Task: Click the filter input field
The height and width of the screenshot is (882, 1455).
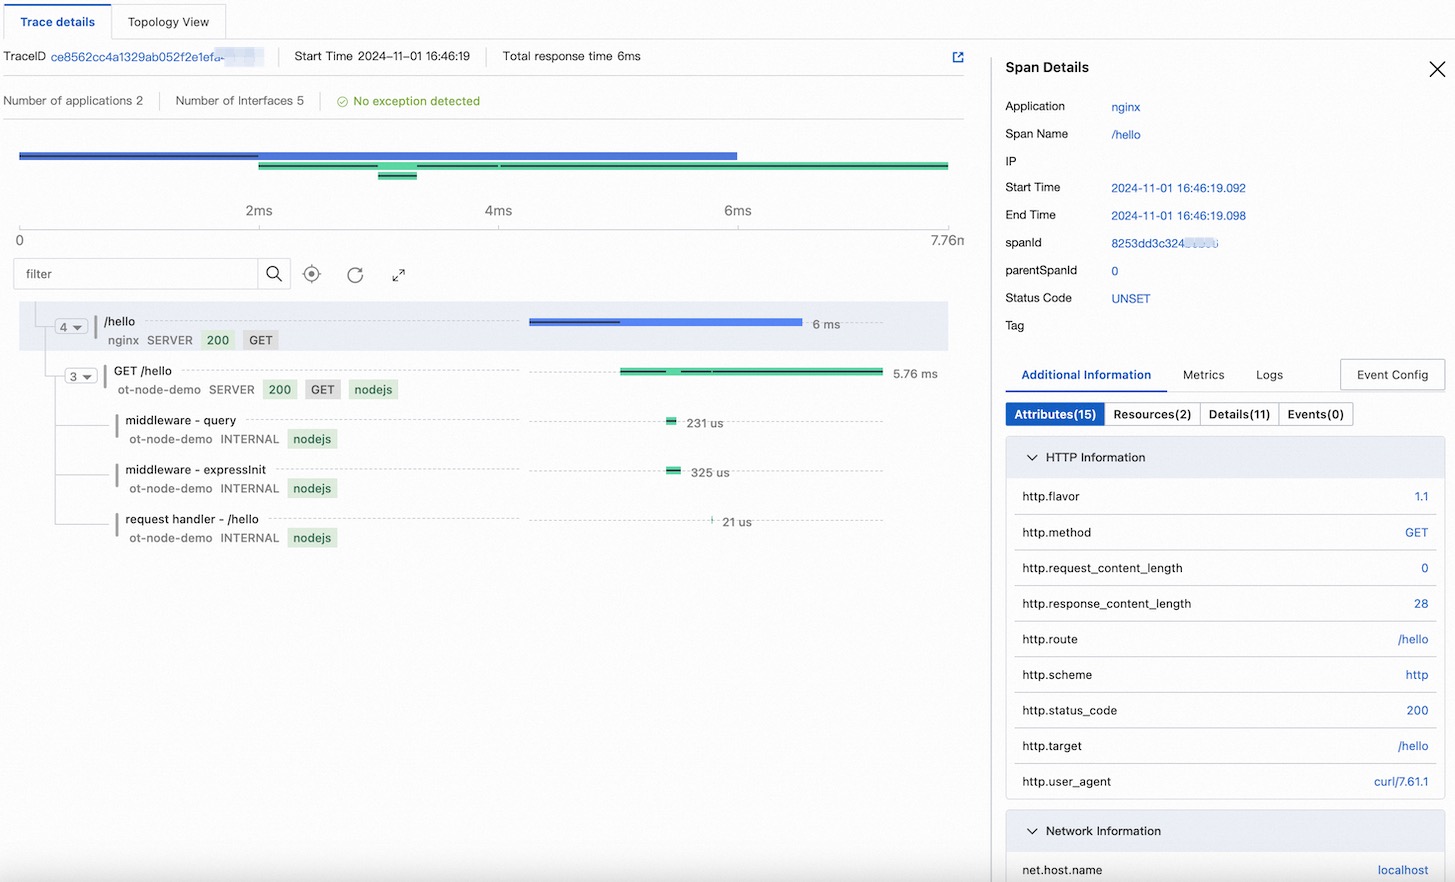Action: tap(136, 274)
